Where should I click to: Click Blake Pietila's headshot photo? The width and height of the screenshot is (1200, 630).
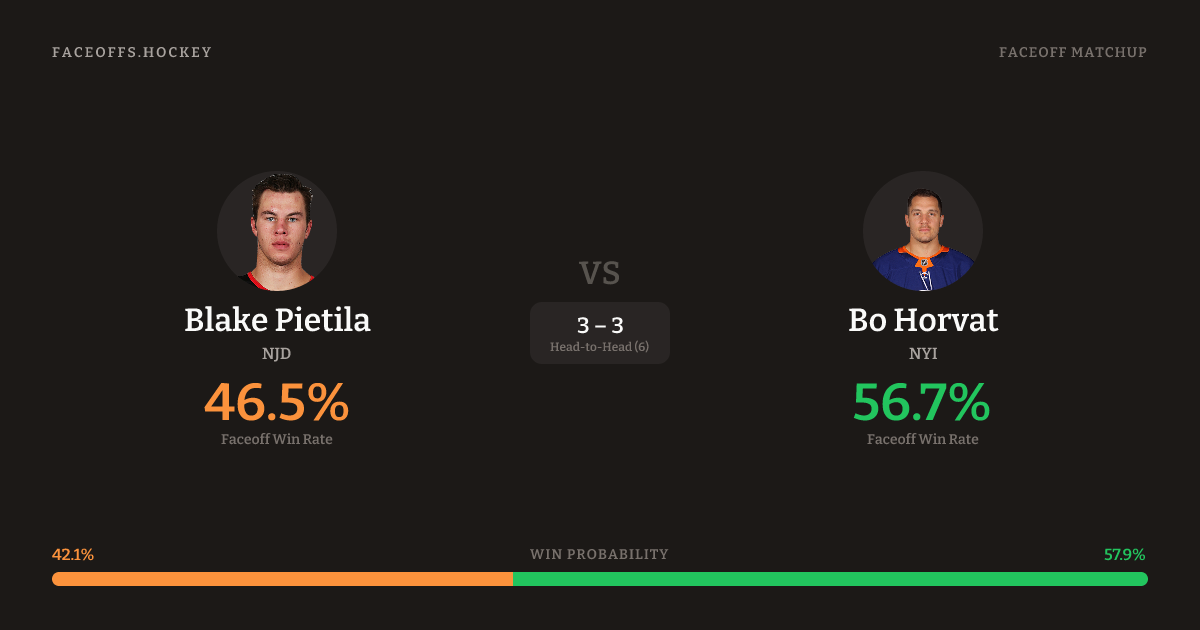pyautogui.click(x=277, y=231)
